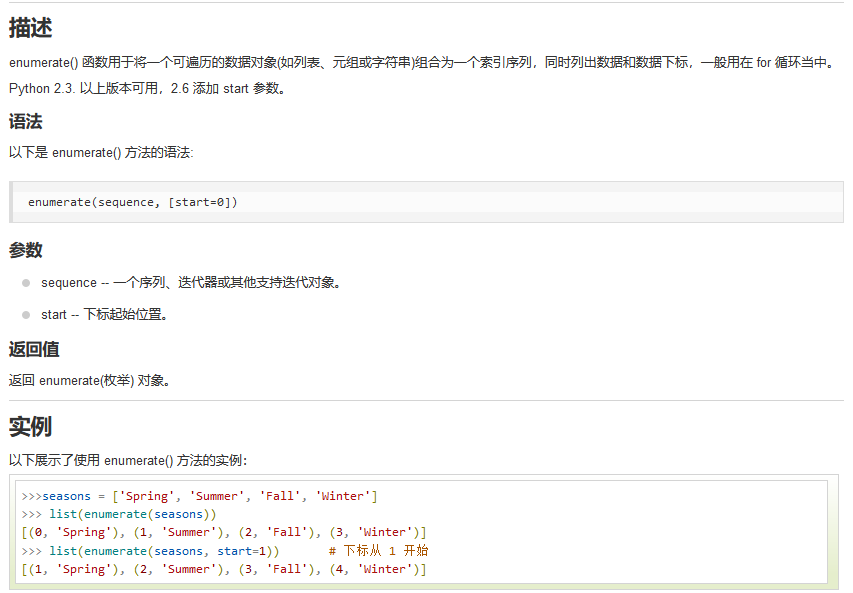
Task: Click the comment 下标从 1 开始
Action: pyautogui.click(x=382, y=550)
